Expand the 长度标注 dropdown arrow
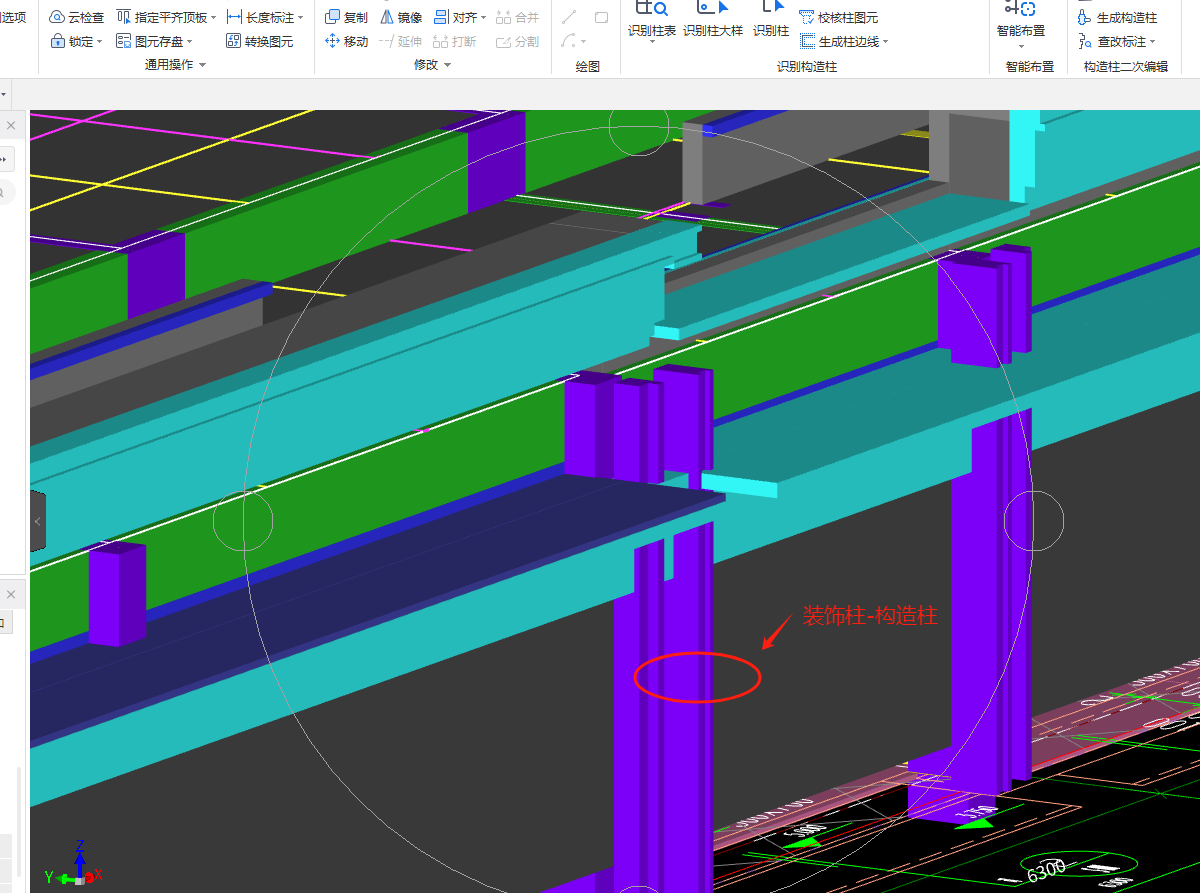 point(300,18)
